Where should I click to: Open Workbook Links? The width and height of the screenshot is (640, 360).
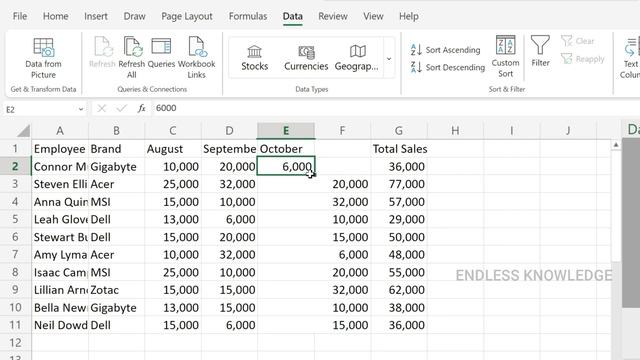click(x=196, y=58)
